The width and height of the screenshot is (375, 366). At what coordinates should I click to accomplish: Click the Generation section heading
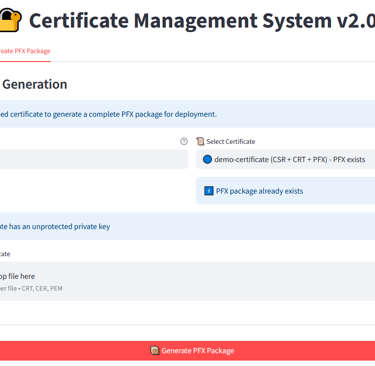pos(35,84)
